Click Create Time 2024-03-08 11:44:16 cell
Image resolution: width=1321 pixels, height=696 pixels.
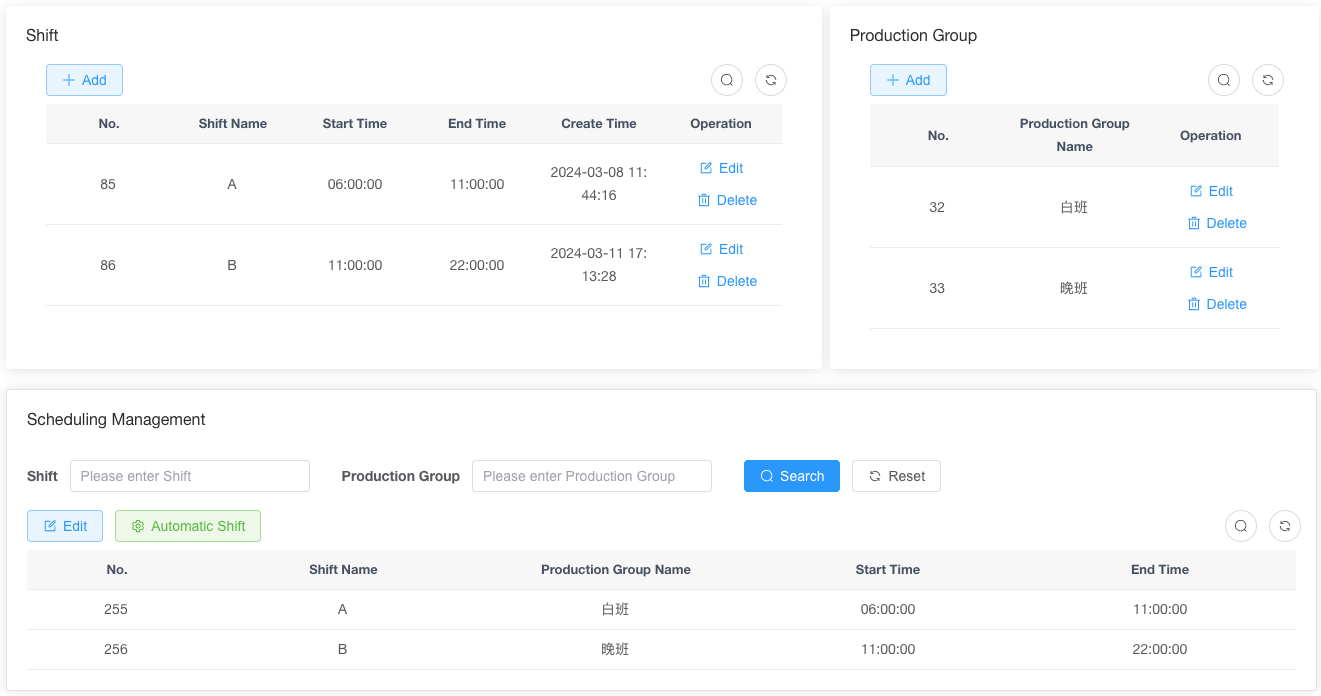[x=599, y=184]
